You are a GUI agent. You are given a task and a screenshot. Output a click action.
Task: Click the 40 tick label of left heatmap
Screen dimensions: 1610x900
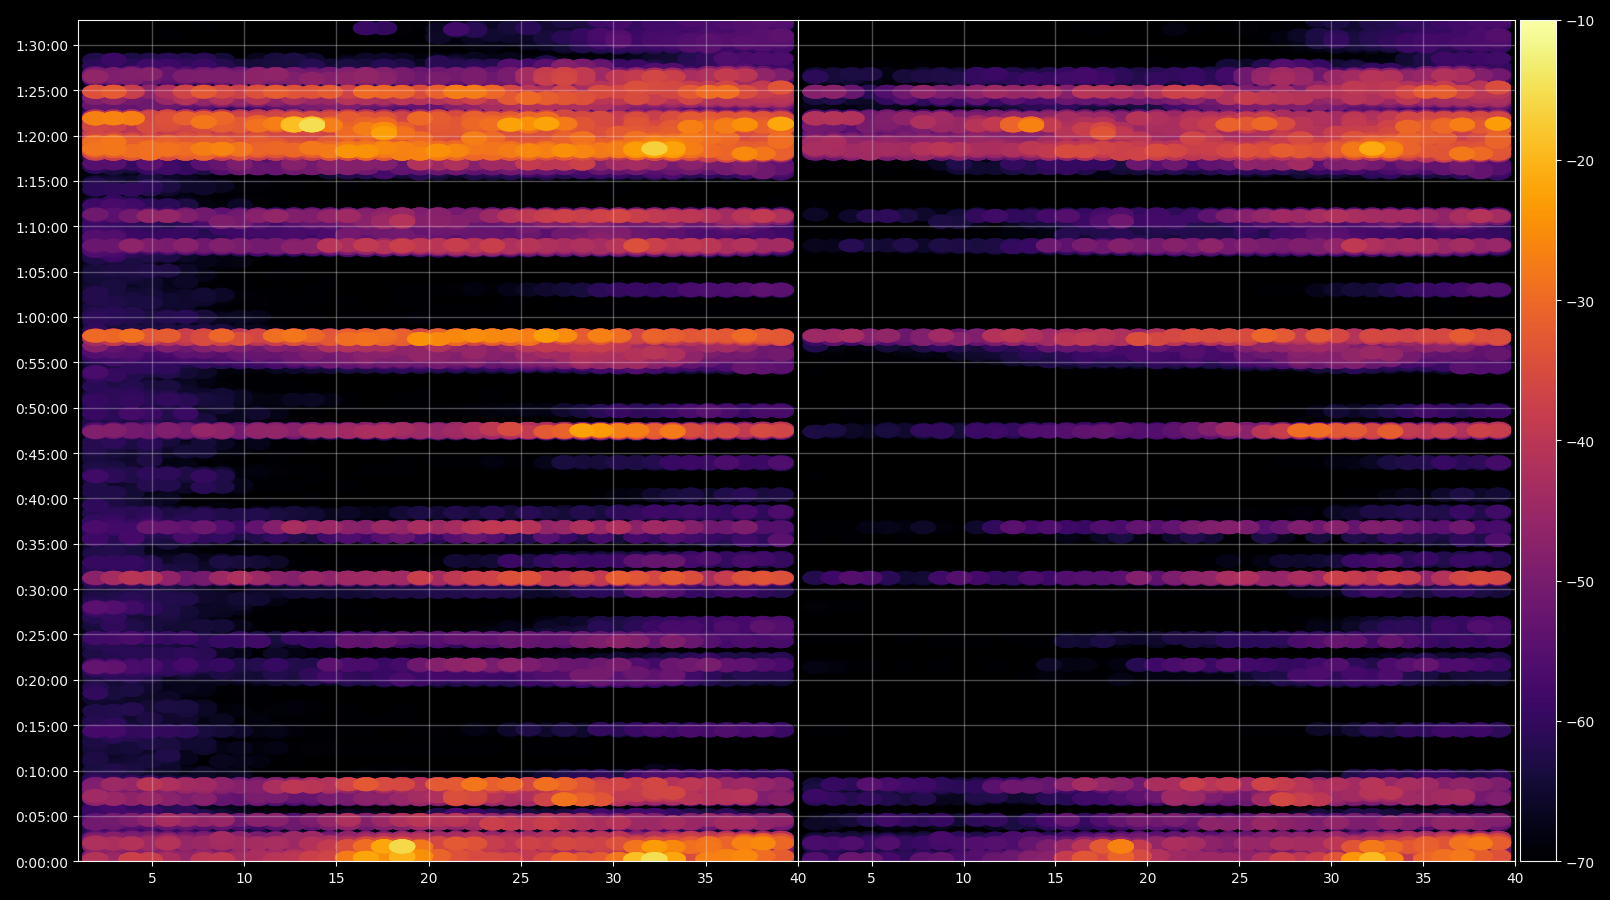797,879
